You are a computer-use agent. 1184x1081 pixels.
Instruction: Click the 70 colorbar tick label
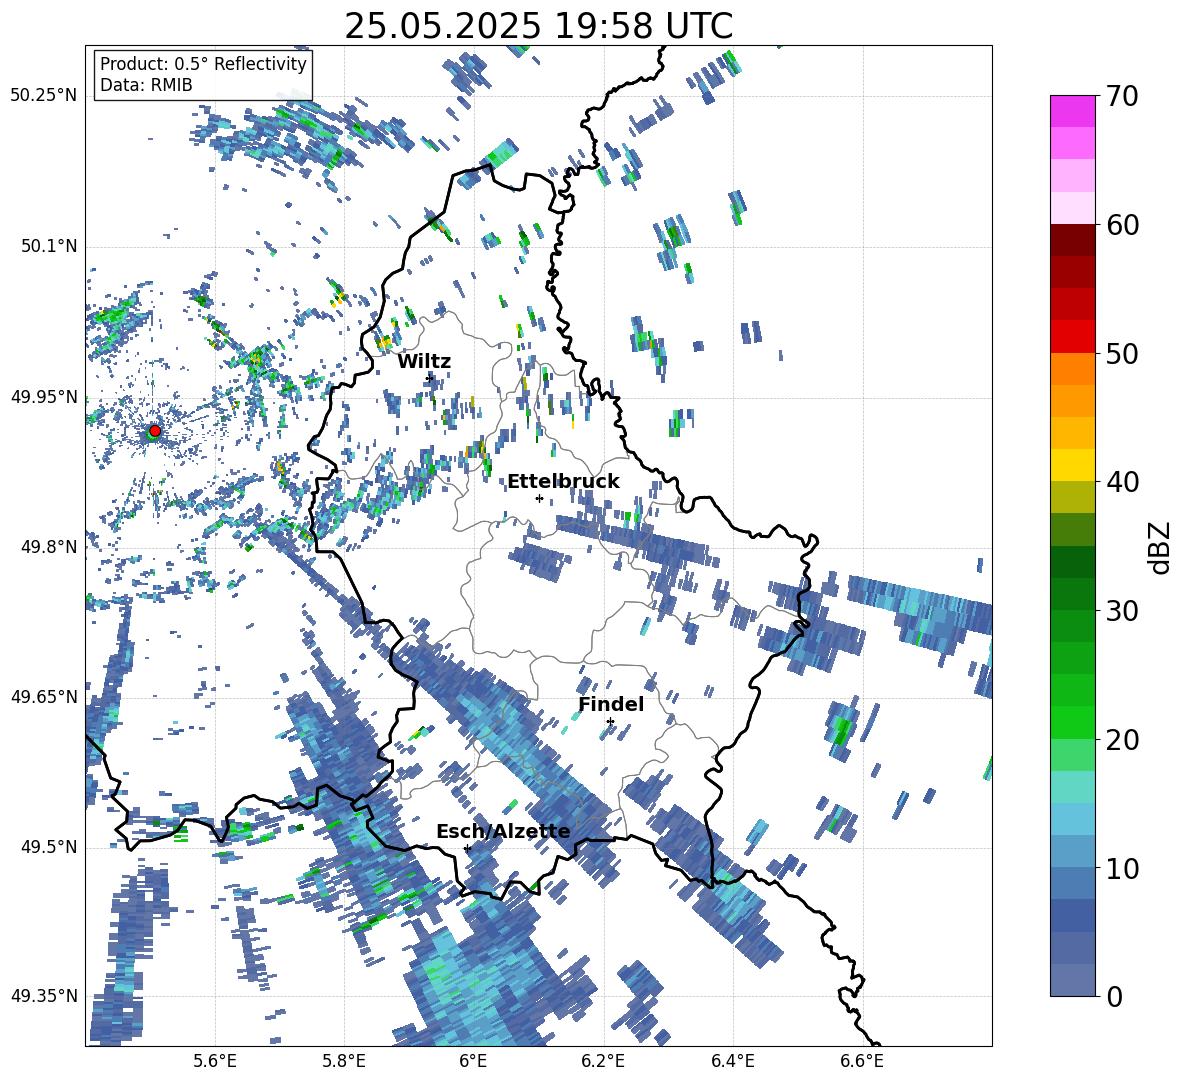[1123, 96]
